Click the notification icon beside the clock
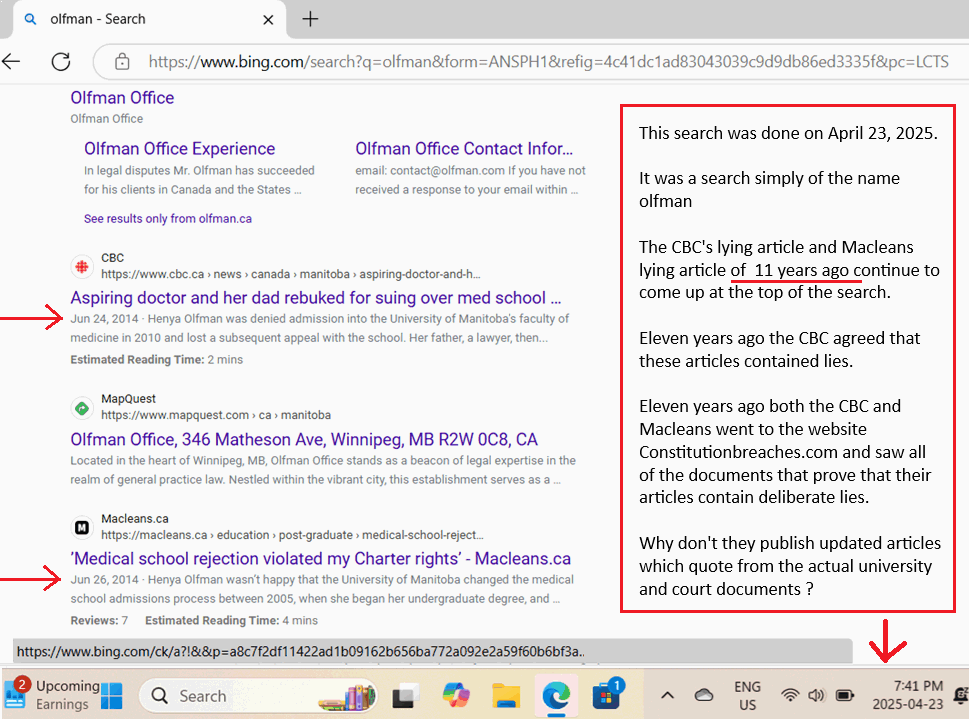969x719 pixels. point(960,696)
